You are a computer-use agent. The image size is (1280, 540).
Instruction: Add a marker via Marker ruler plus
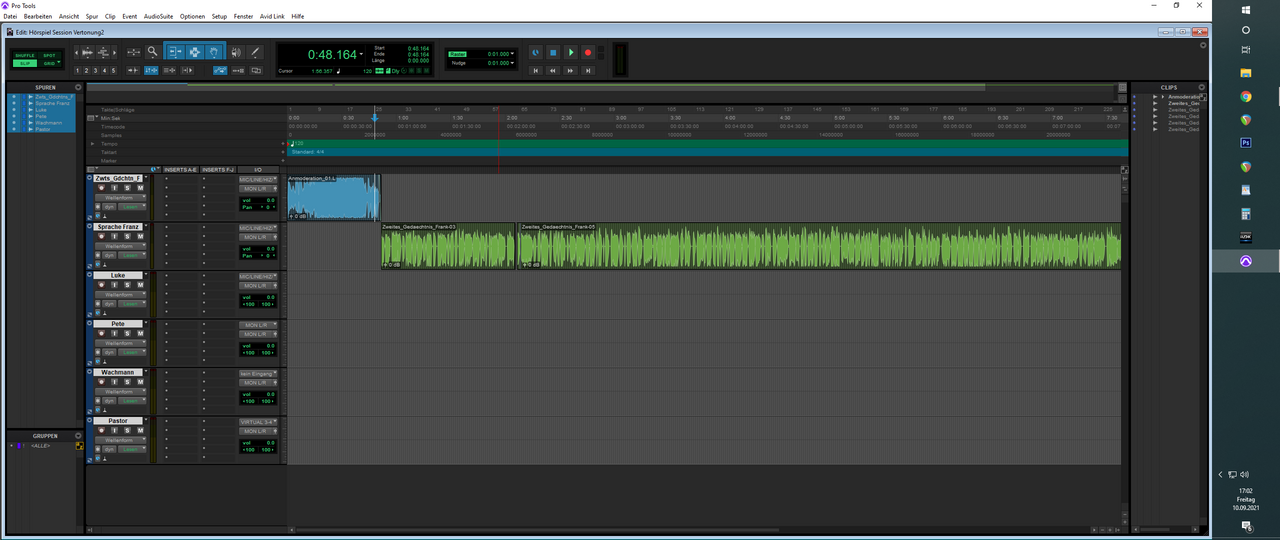(284, 160)
